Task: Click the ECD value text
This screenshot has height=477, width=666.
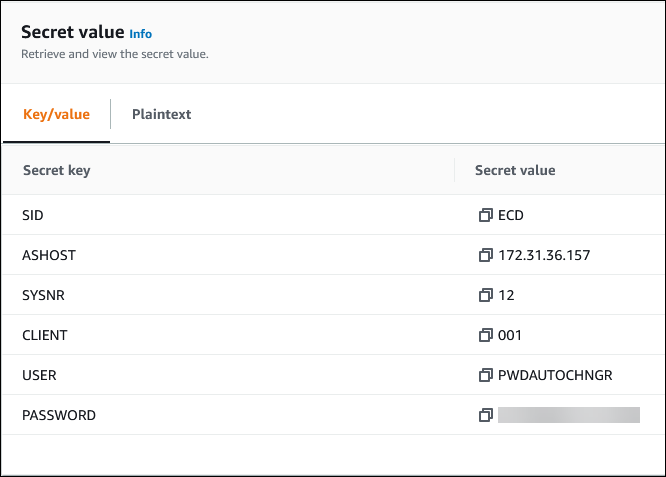Action: [511, 215]
